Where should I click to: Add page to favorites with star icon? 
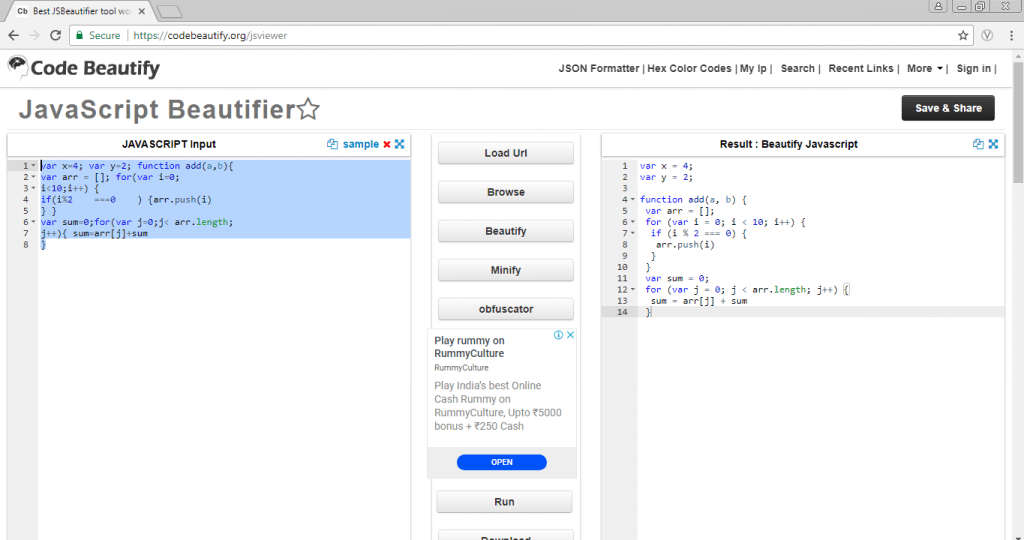click(x=309, y=109)
